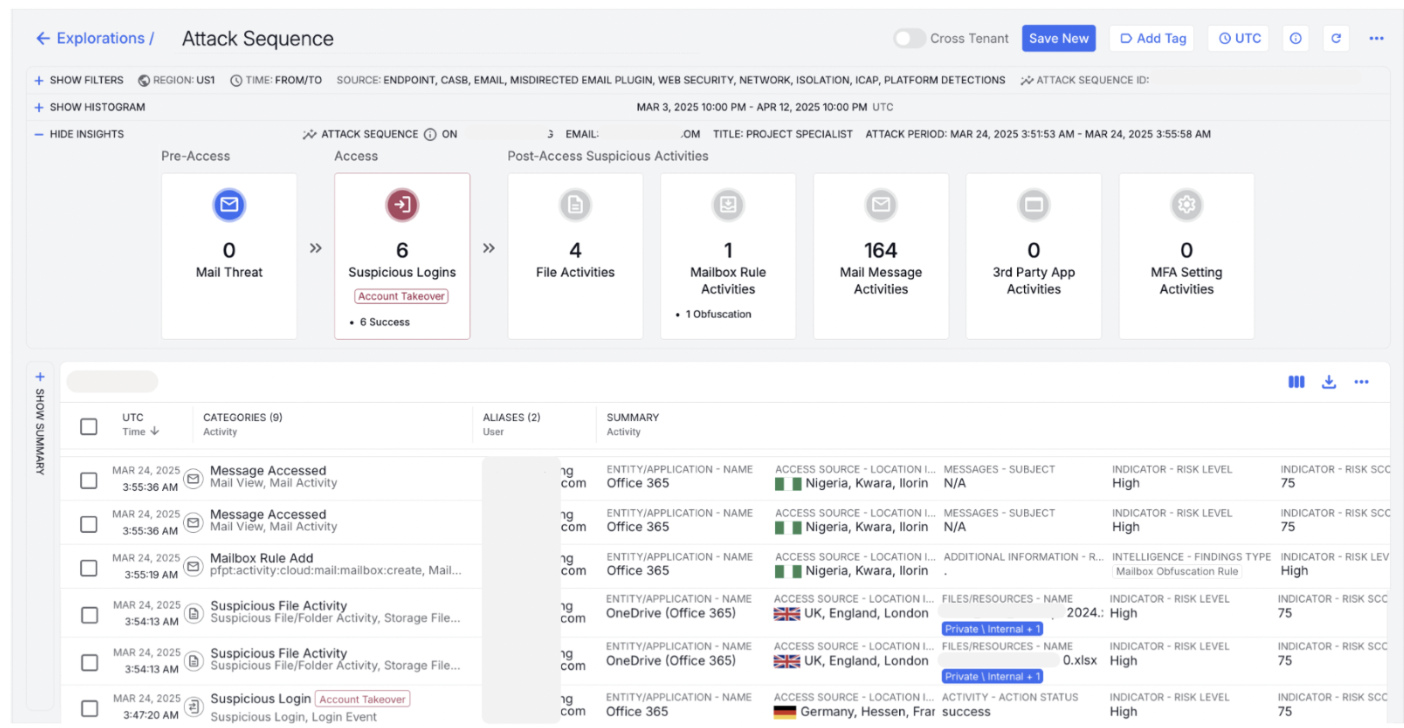Open the table's overflow menu with three dots
The image size is (1404, 728).
click(x=1361, y=381)
